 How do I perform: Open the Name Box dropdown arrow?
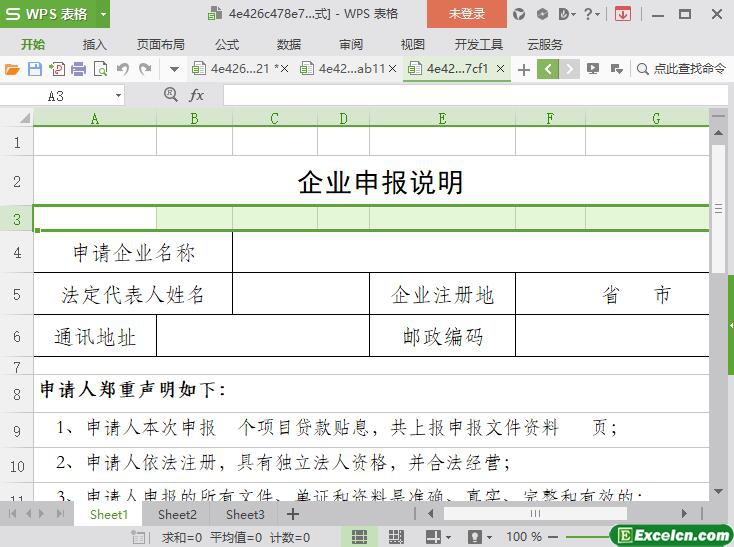pos(118,96)
